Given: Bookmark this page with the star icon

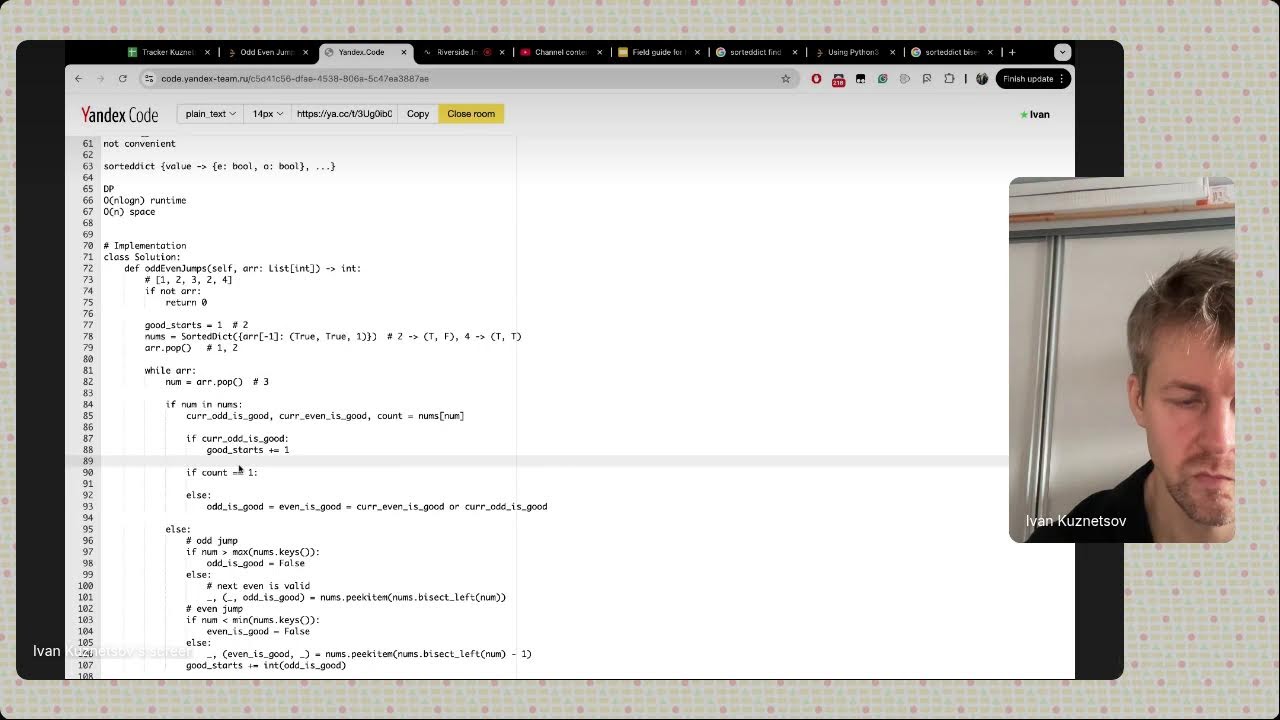Looking at the screenshot, I should click(x=786, y=78).
